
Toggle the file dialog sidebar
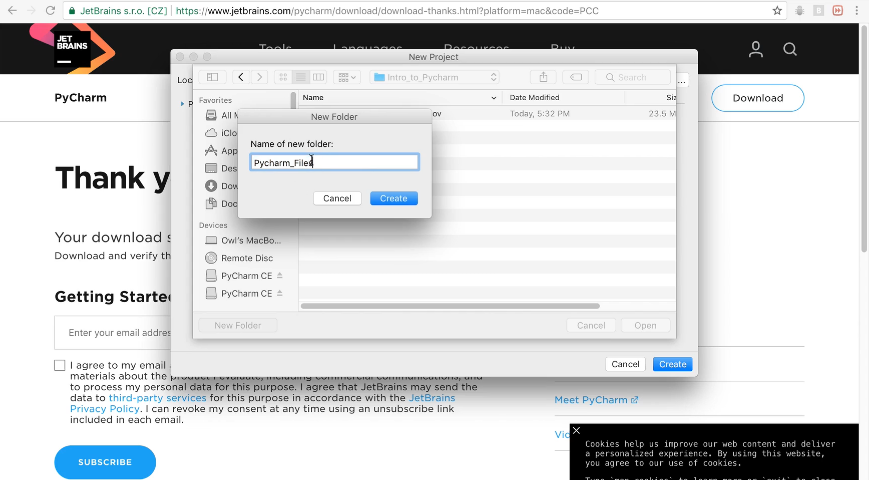(x=212, y=77)
